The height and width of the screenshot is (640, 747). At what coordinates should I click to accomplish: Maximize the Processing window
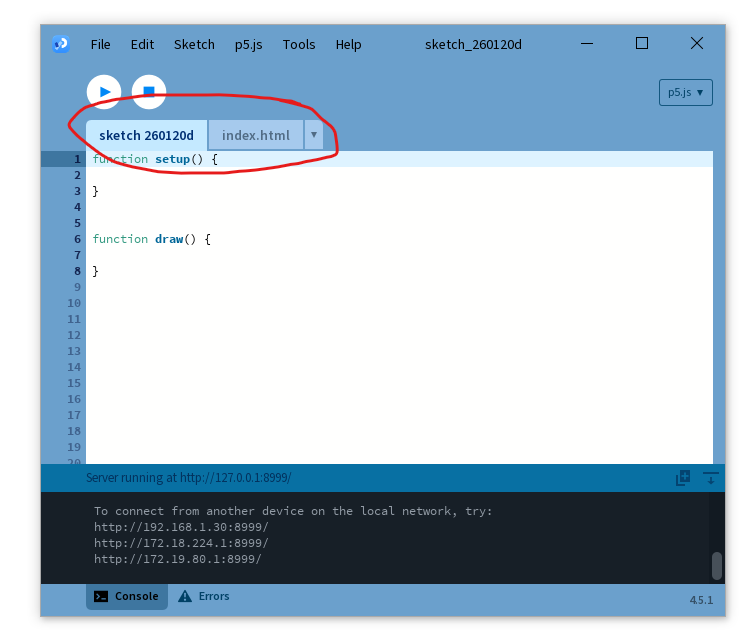pos(642,43)
